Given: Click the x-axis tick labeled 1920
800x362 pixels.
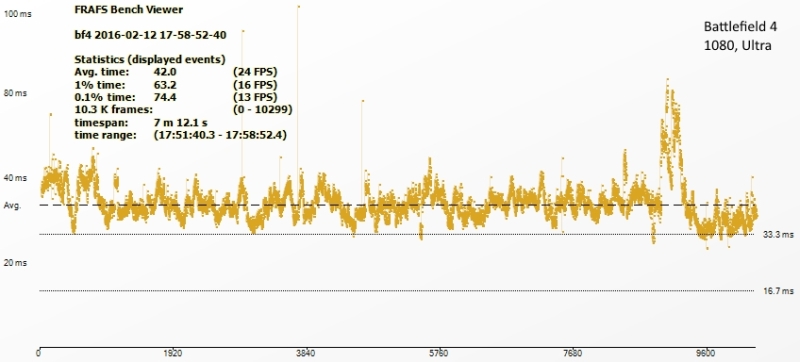Looking at the screenshot, I should [x=173, y=353].
